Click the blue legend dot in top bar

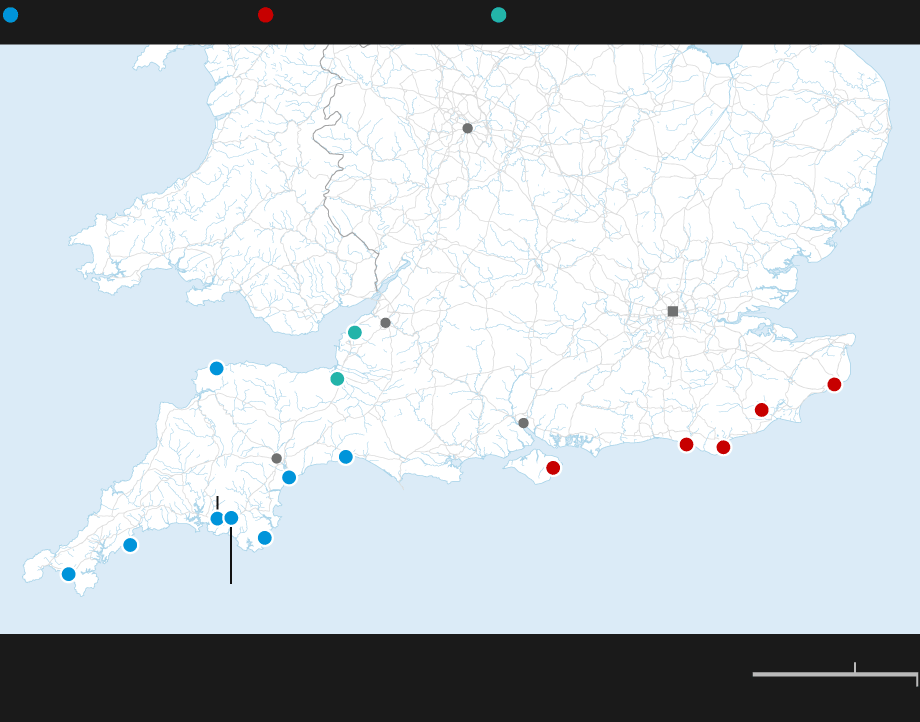pos(10,15)
